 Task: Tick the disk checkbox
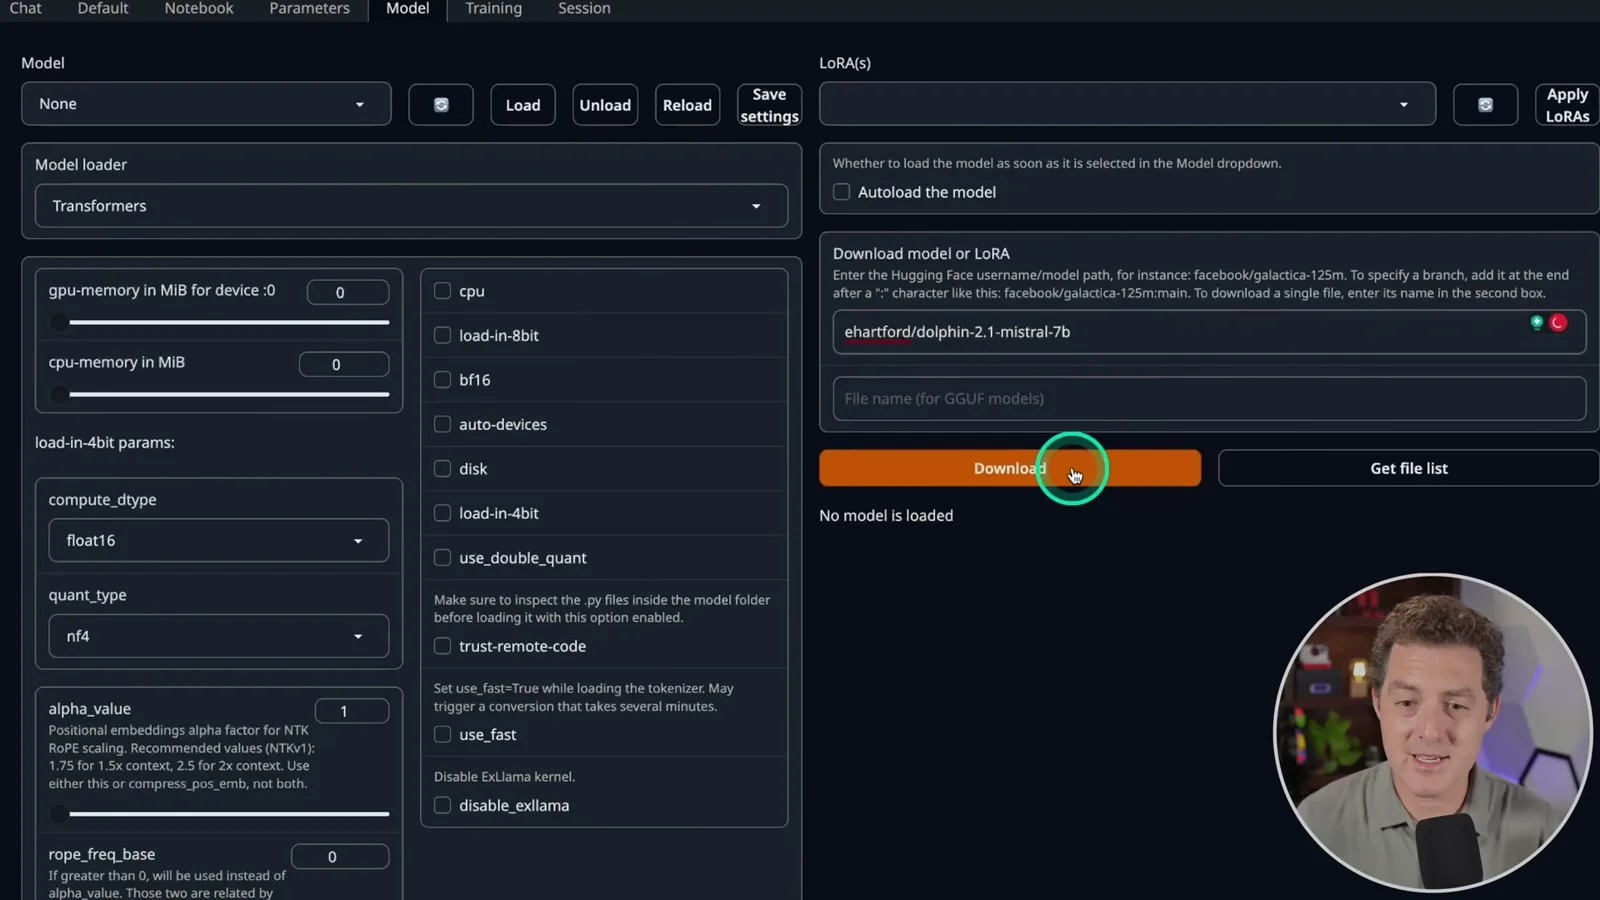[442, 469]
